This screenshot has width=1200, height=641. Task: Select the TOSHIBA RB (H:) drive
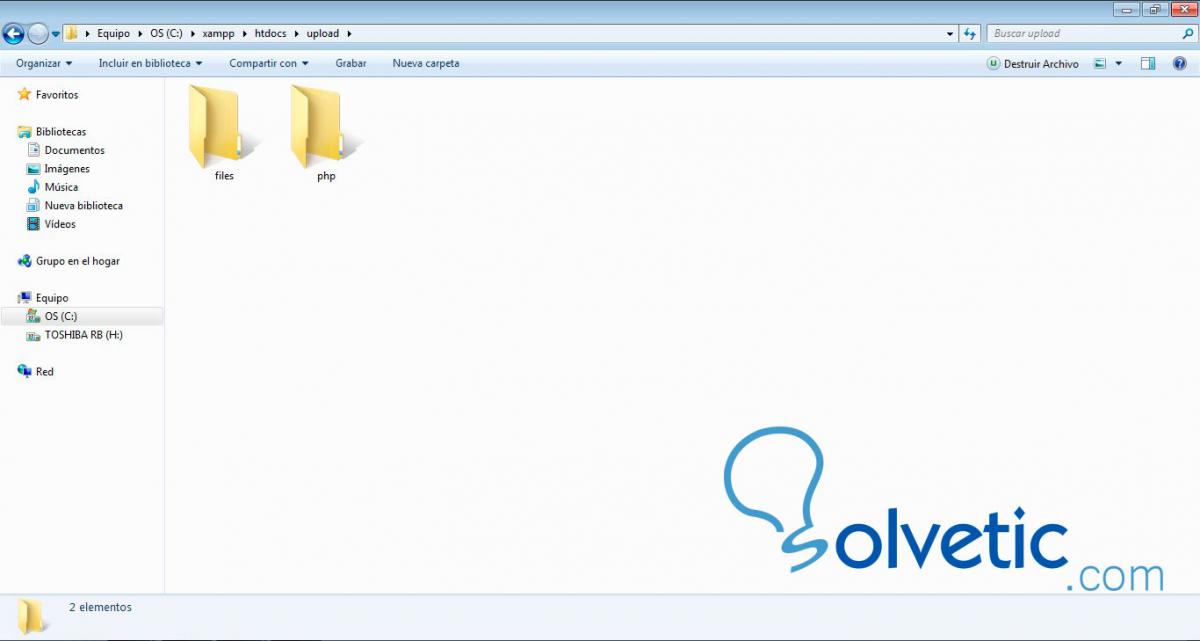pyautogui.click(x=74, y=335)
